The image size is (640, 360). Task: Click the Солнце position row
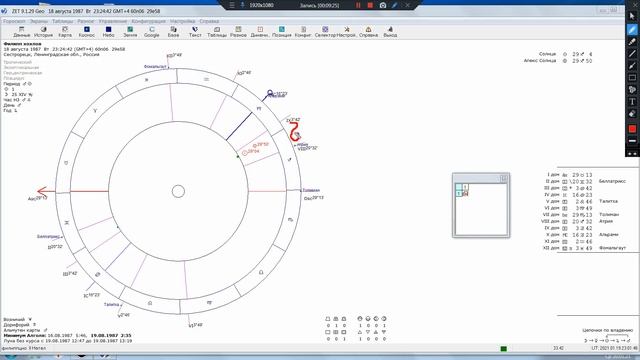[565, 54]
